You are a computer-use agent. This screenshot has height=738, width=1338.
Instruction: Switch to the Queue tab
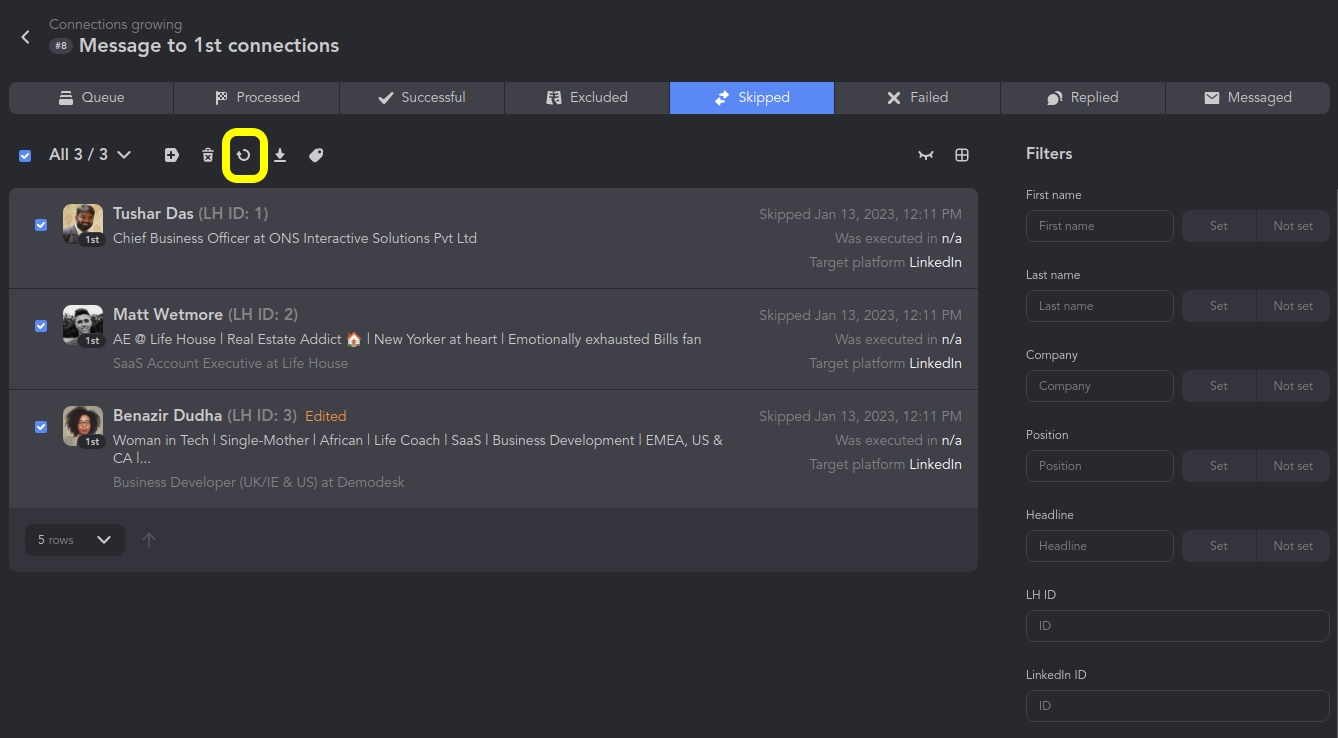pos(91,97)
